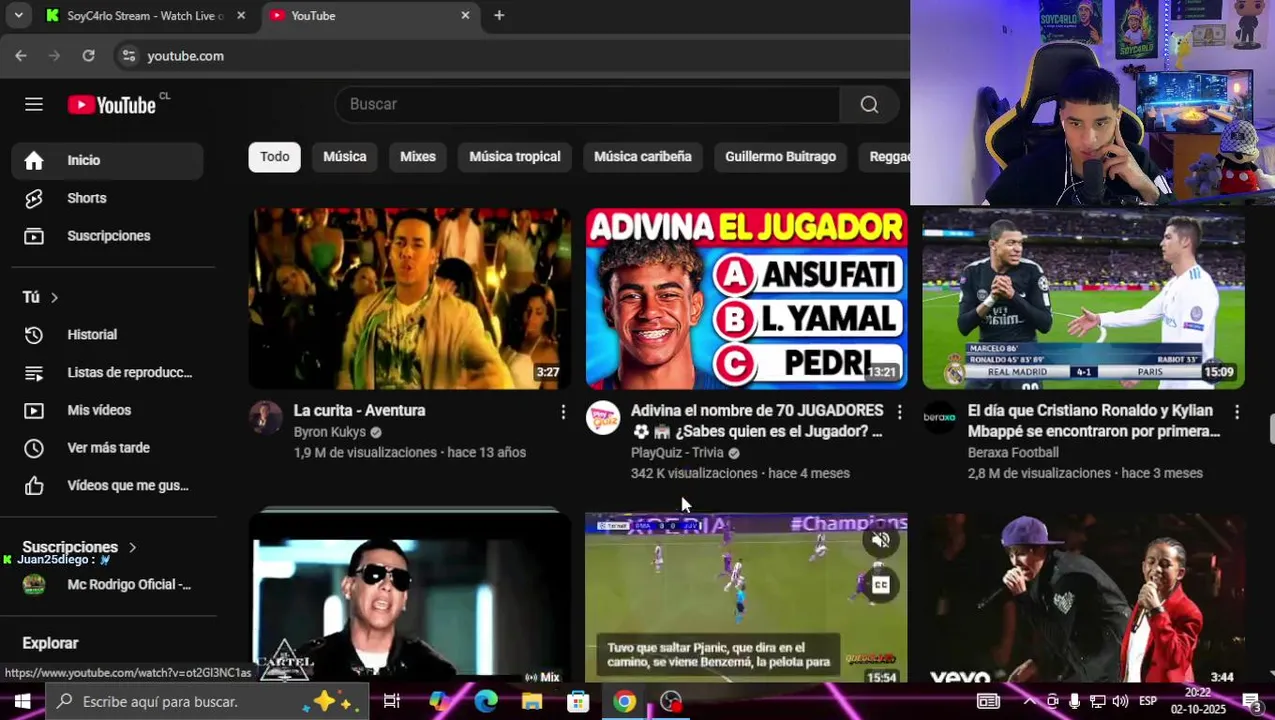Click the search magnifier button
The image size is (1275, 720).
[x=869, y=104]
